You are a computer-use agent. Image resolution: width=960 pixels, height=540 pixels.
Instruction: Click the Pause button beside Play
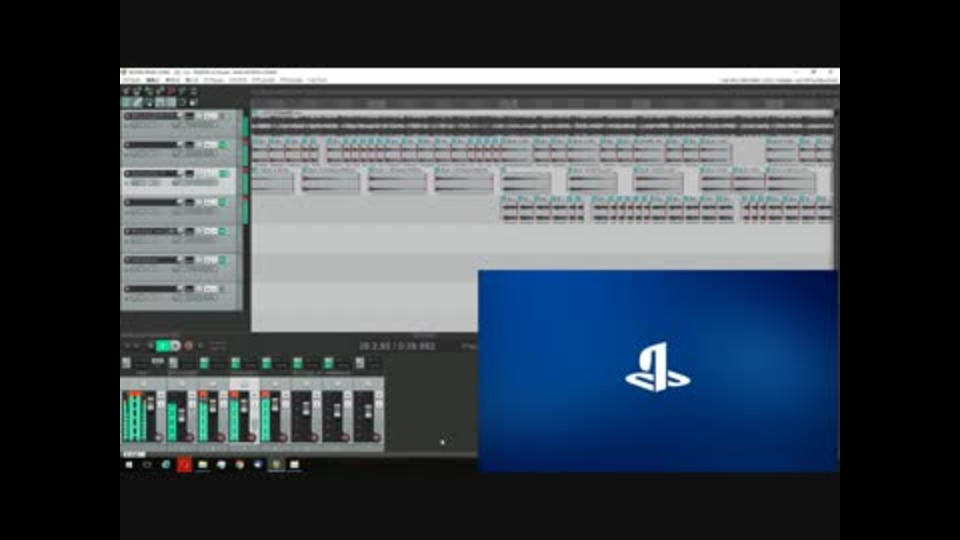tap(176, 346)
